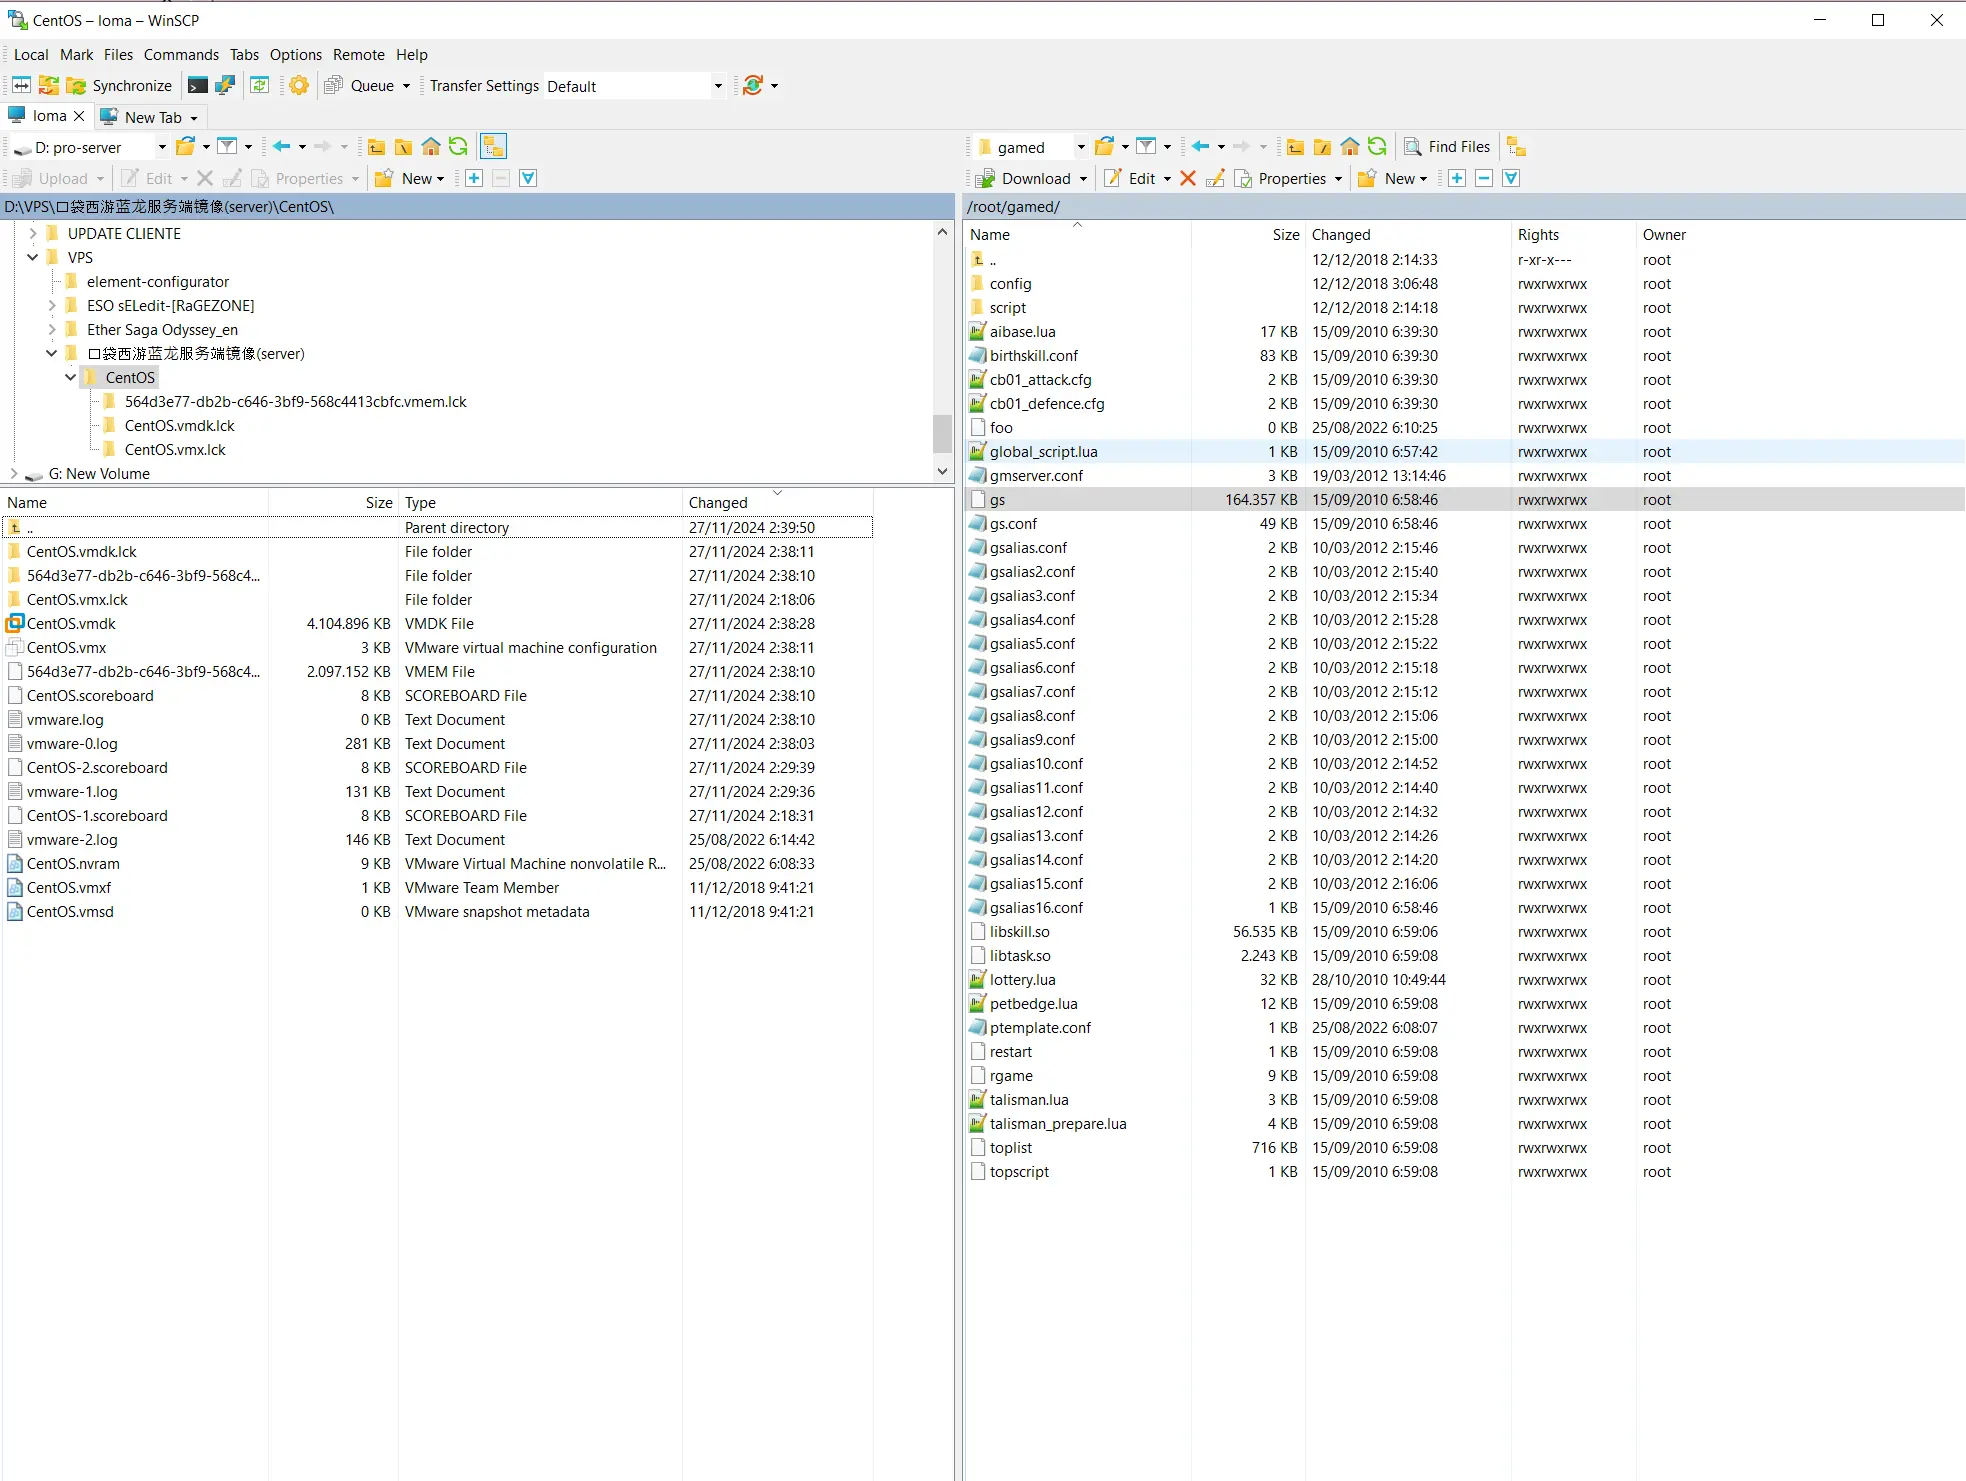Collapse the VPS tree node

point(32,257)
